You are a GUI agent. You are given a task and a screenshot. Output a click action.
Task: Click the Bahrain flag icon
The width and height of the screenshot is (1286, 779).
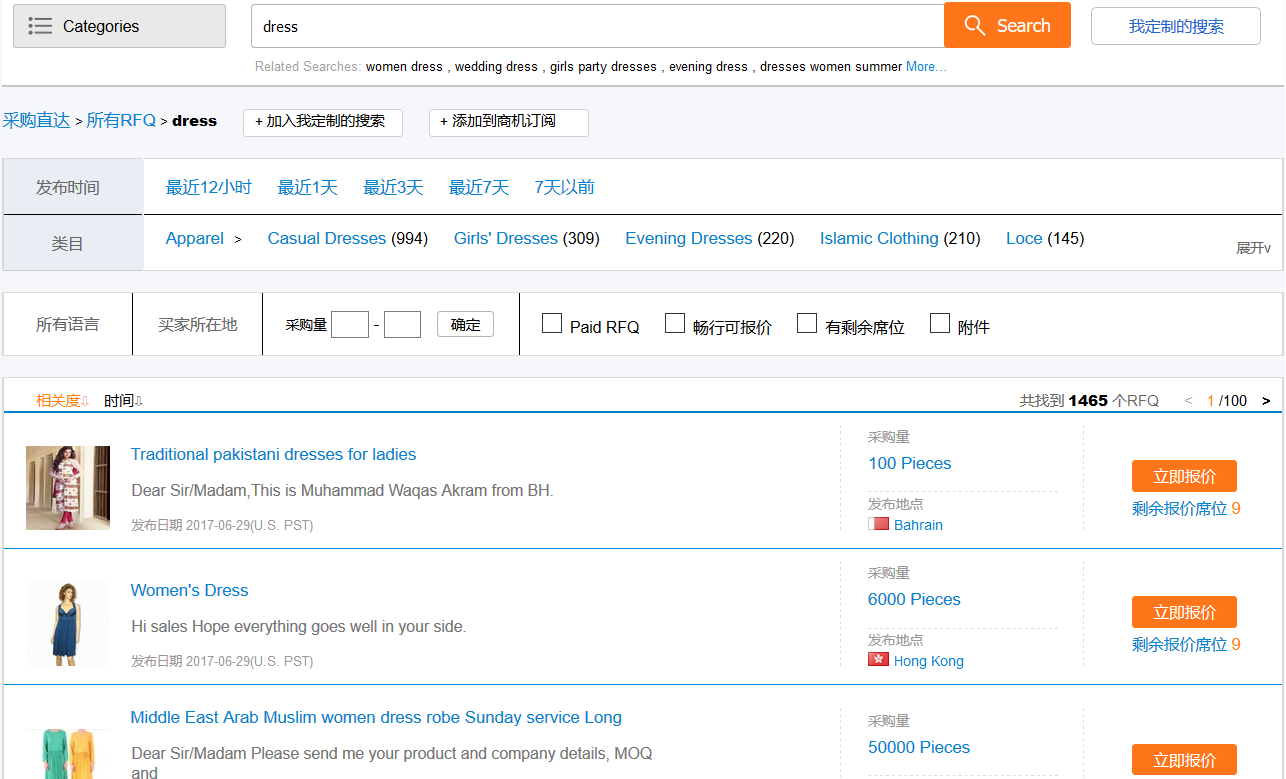(x=878, y=524)
